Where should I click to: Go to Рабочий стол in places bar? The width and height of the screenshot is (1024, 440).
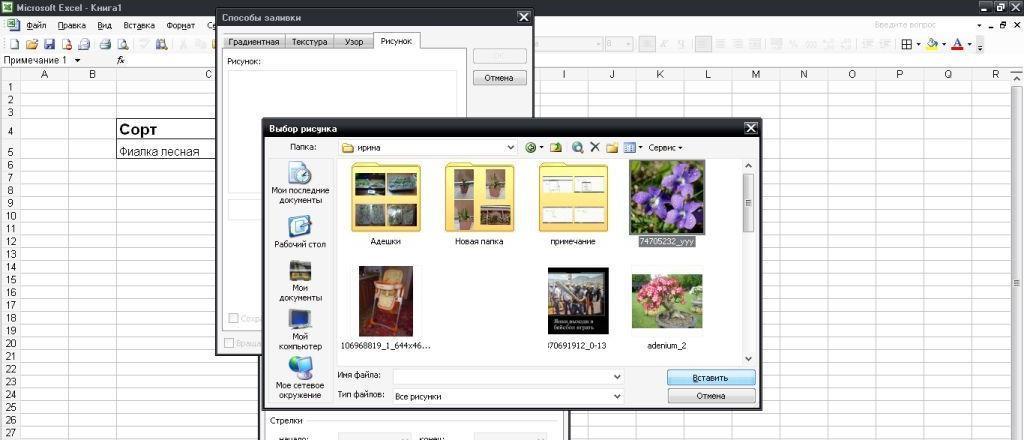(x=300, y=232)
